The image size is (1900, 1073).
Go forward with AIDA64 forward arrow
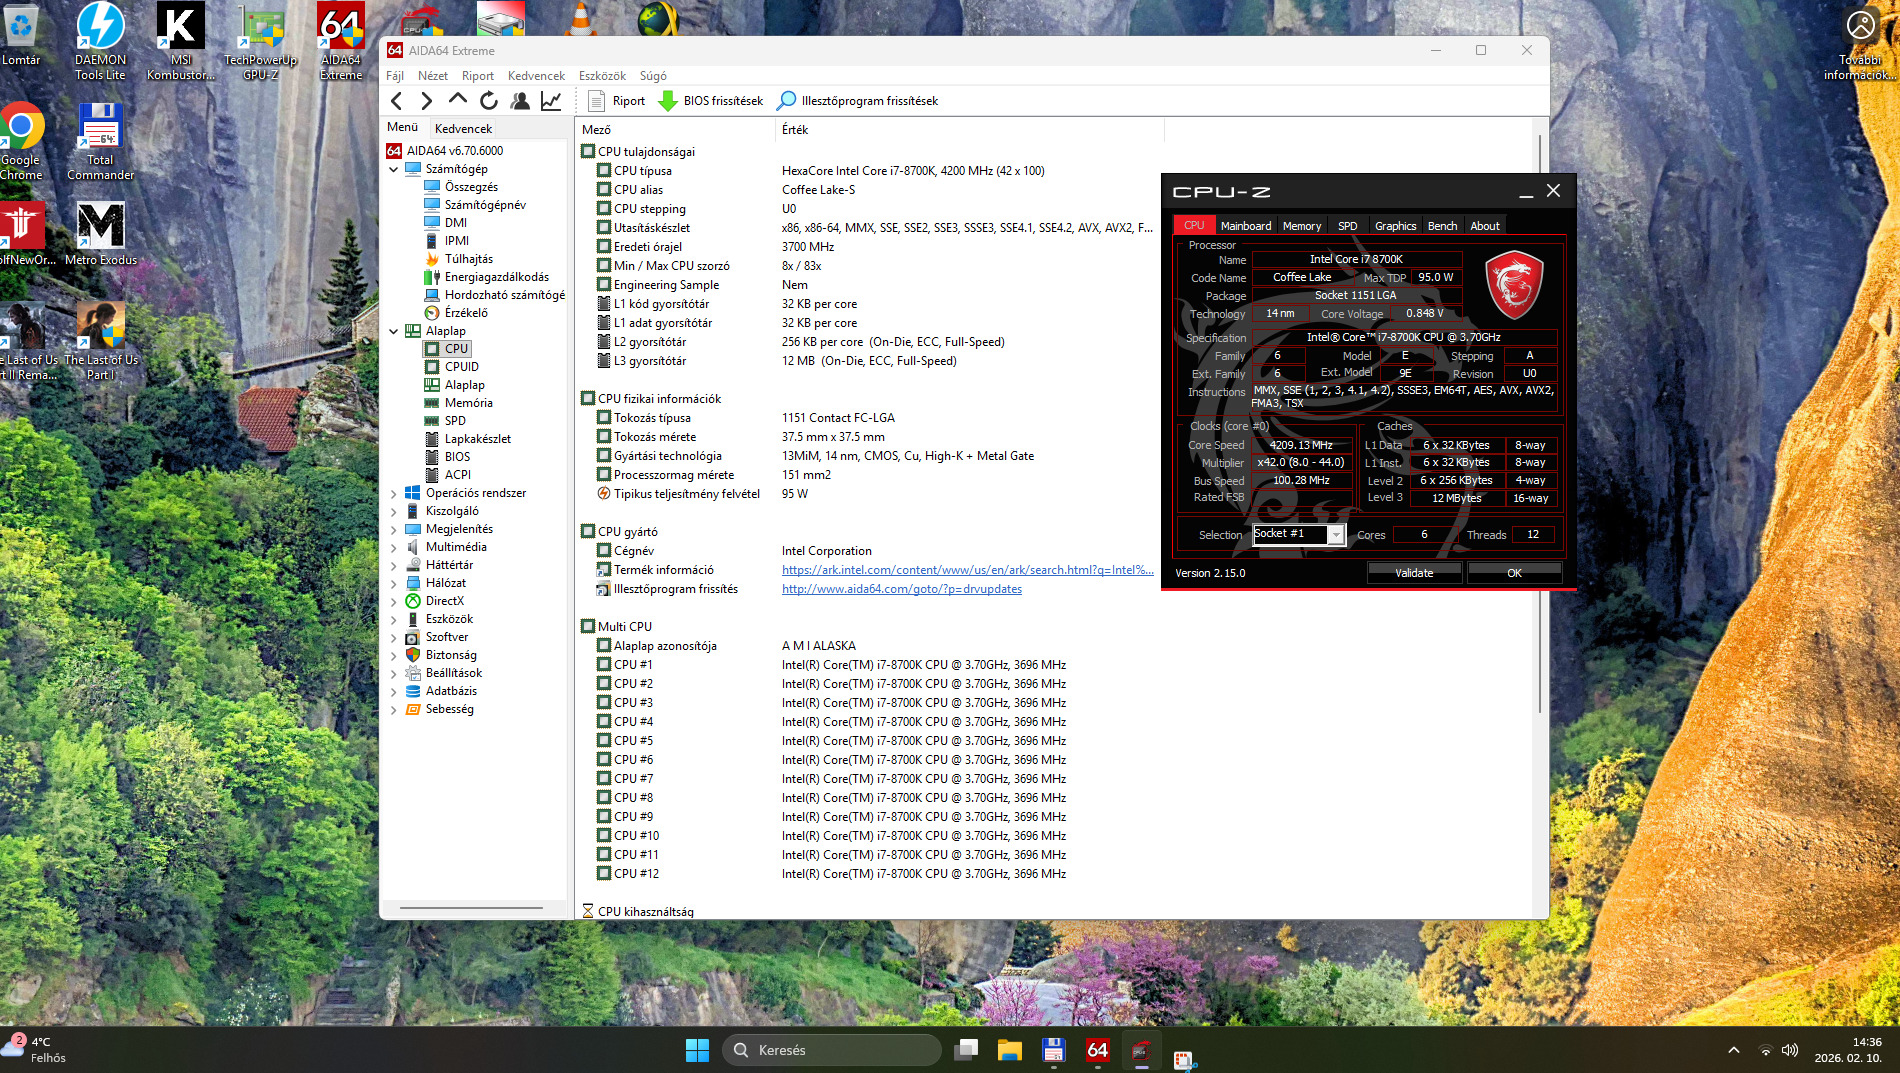pyautogui.click(x=427, y=101)
